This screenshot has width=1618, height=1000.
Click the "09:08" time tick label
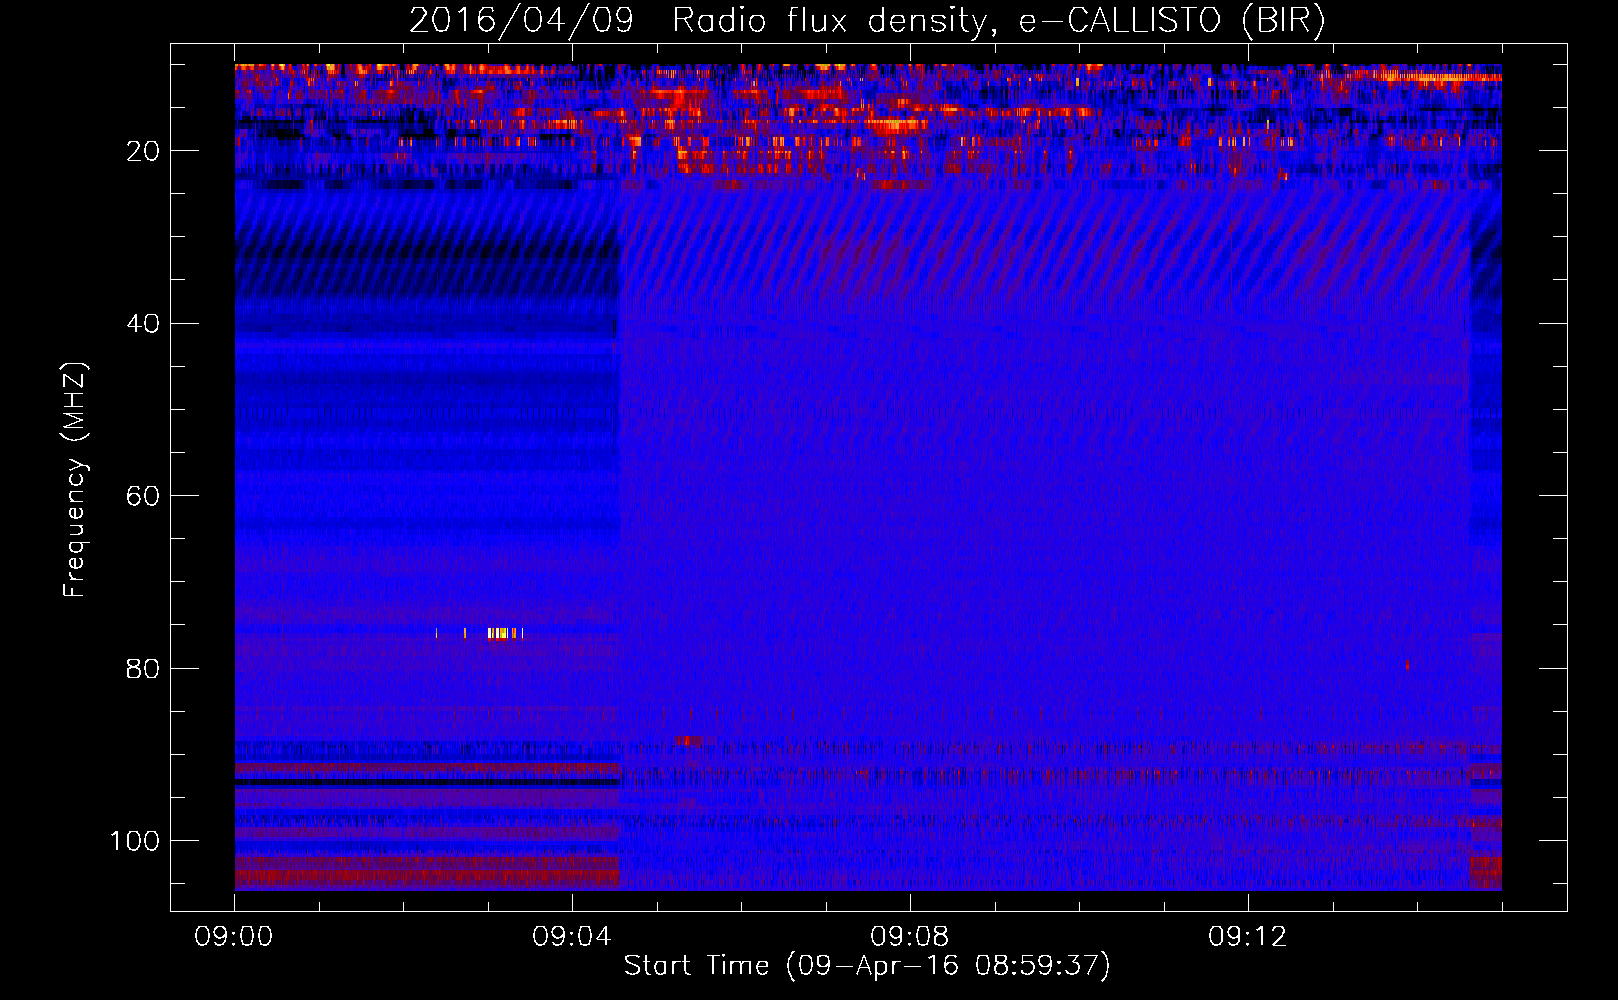pos(910,937)
